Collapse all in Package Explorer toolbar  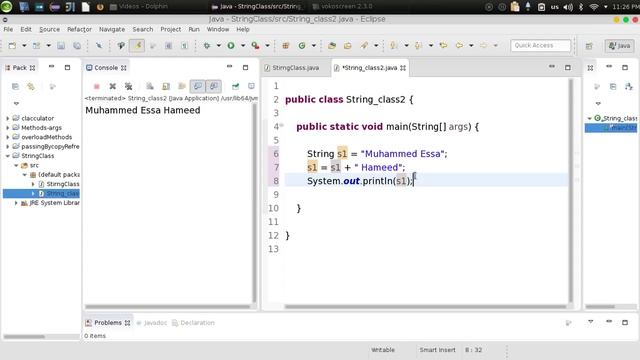point(15,87)
